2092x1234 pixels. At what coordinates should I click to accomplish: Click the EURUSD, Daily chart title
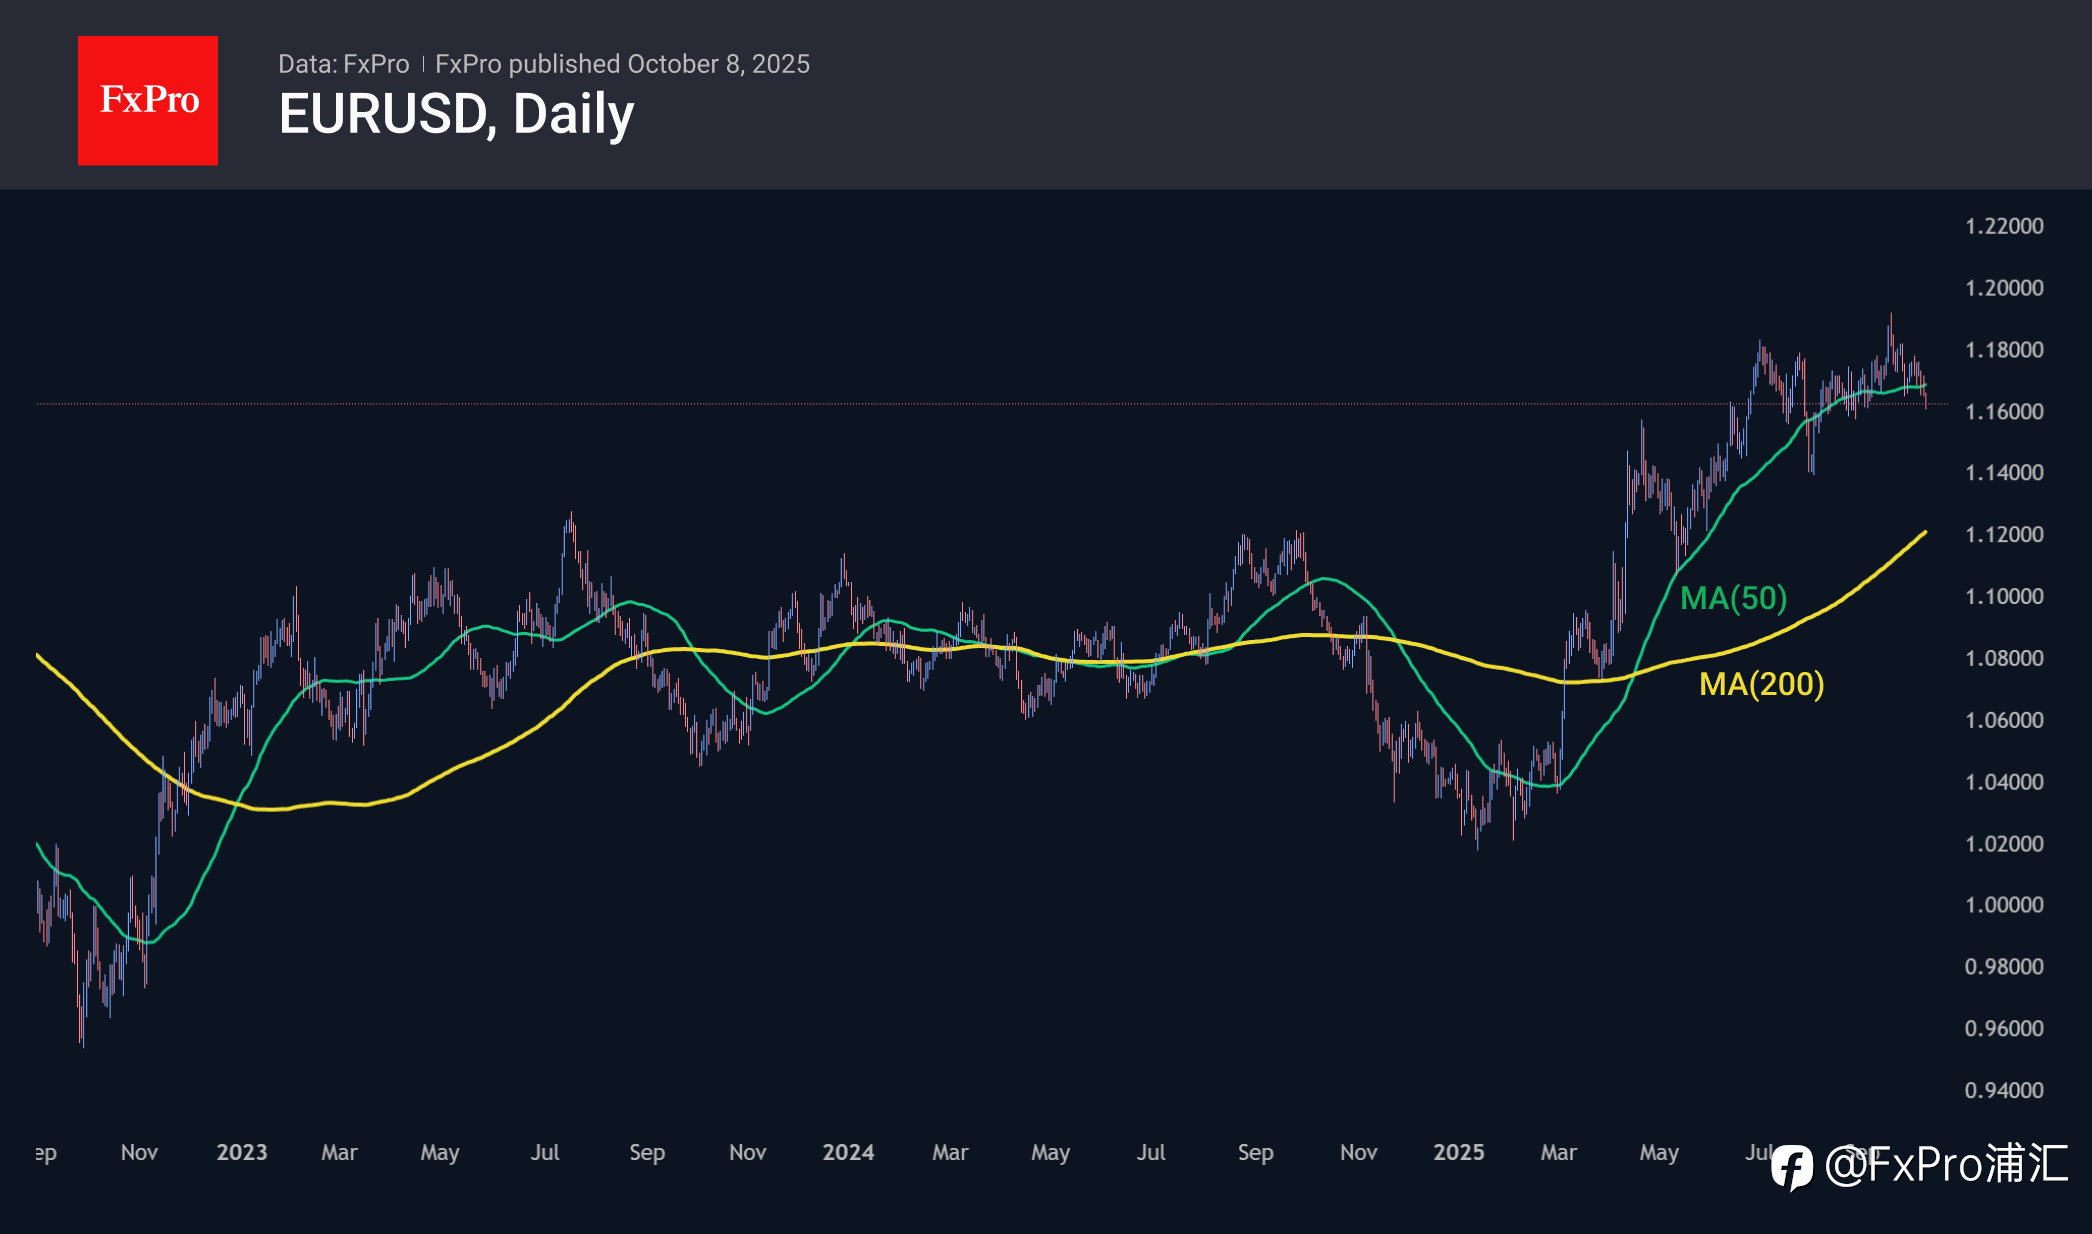click(x=456, y=114)
